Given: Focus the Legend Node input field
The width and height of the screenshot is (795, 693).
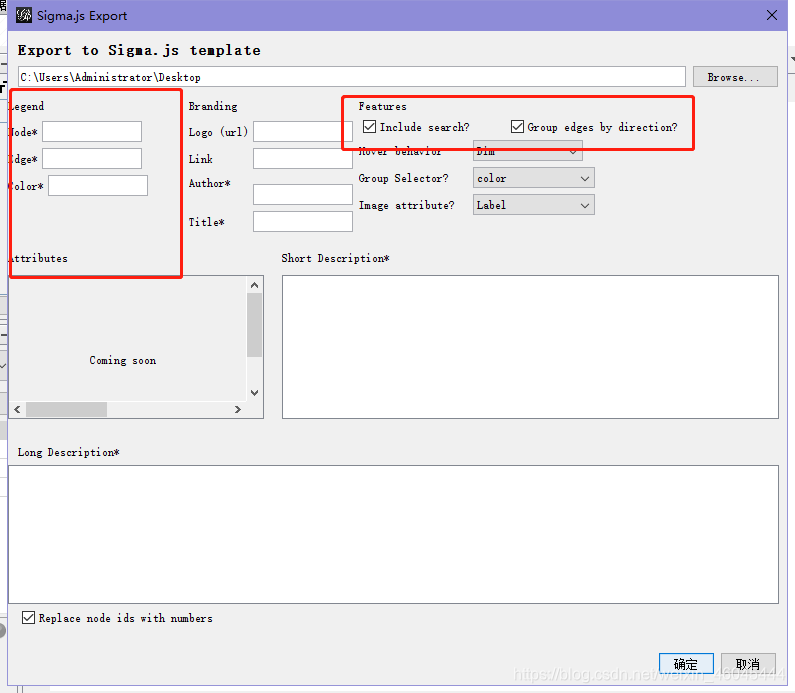Looking at the screenshot, I should 92,131.
